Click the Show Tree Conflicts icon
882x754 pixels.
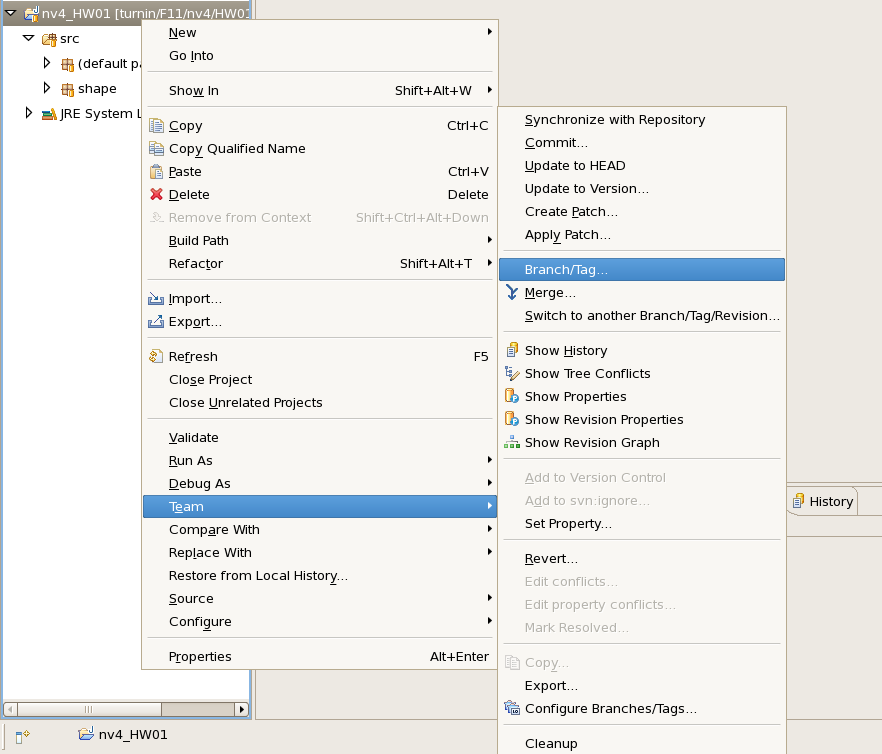[x=512, y=373]
